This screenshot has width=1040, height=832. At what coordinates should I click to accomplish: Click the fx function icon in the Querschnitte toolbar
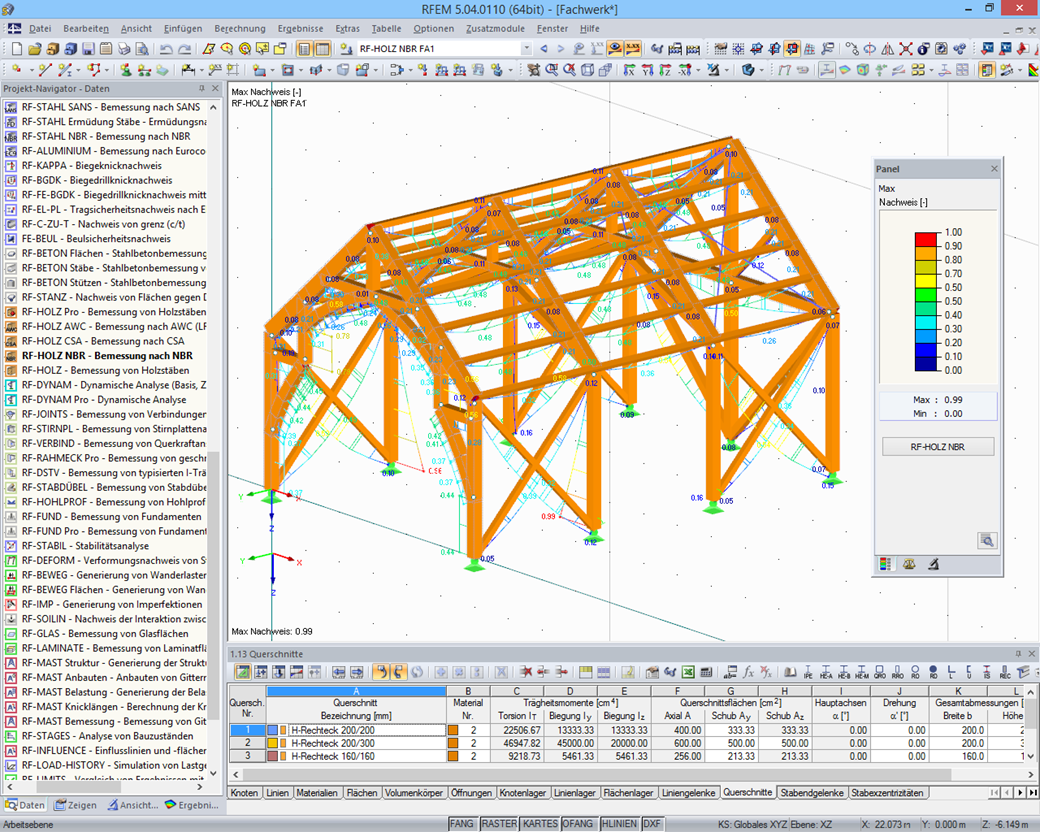(x=747, y=672)
